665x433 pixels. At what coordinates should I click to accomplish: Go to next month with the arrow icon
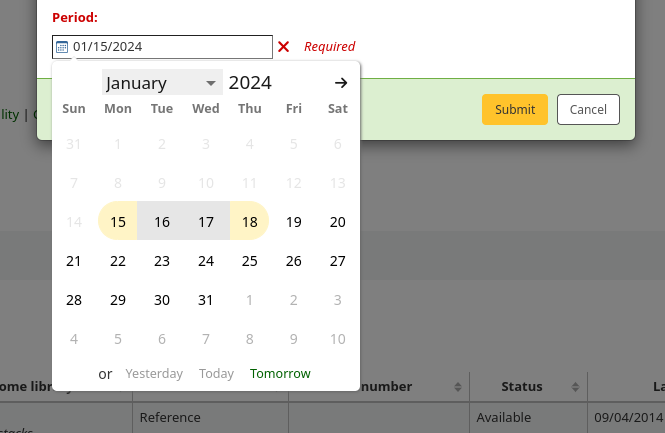pyautogui.click(x=341, y=83)
